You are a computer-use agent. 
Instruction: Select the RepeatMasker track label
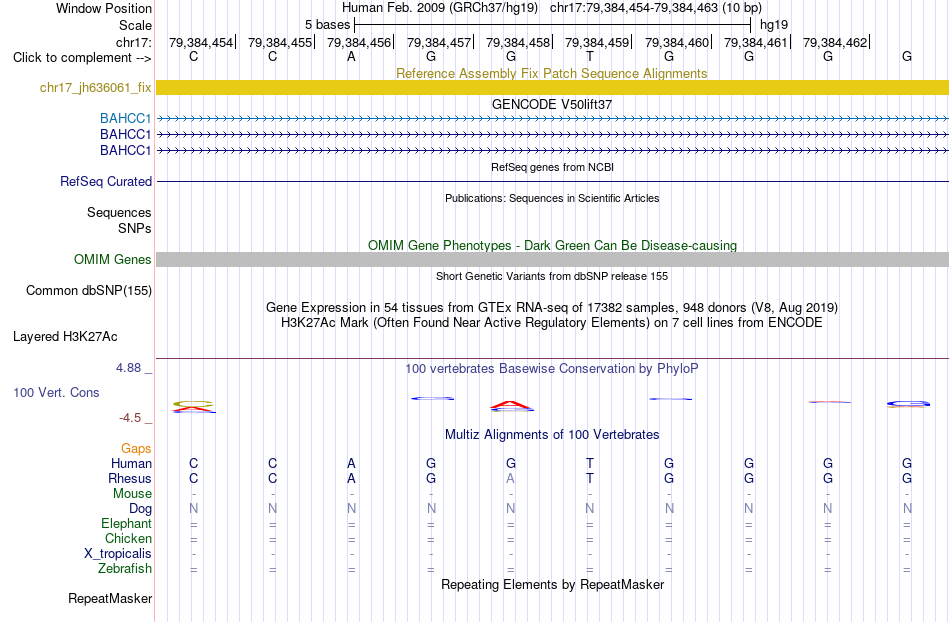(110, 598)
